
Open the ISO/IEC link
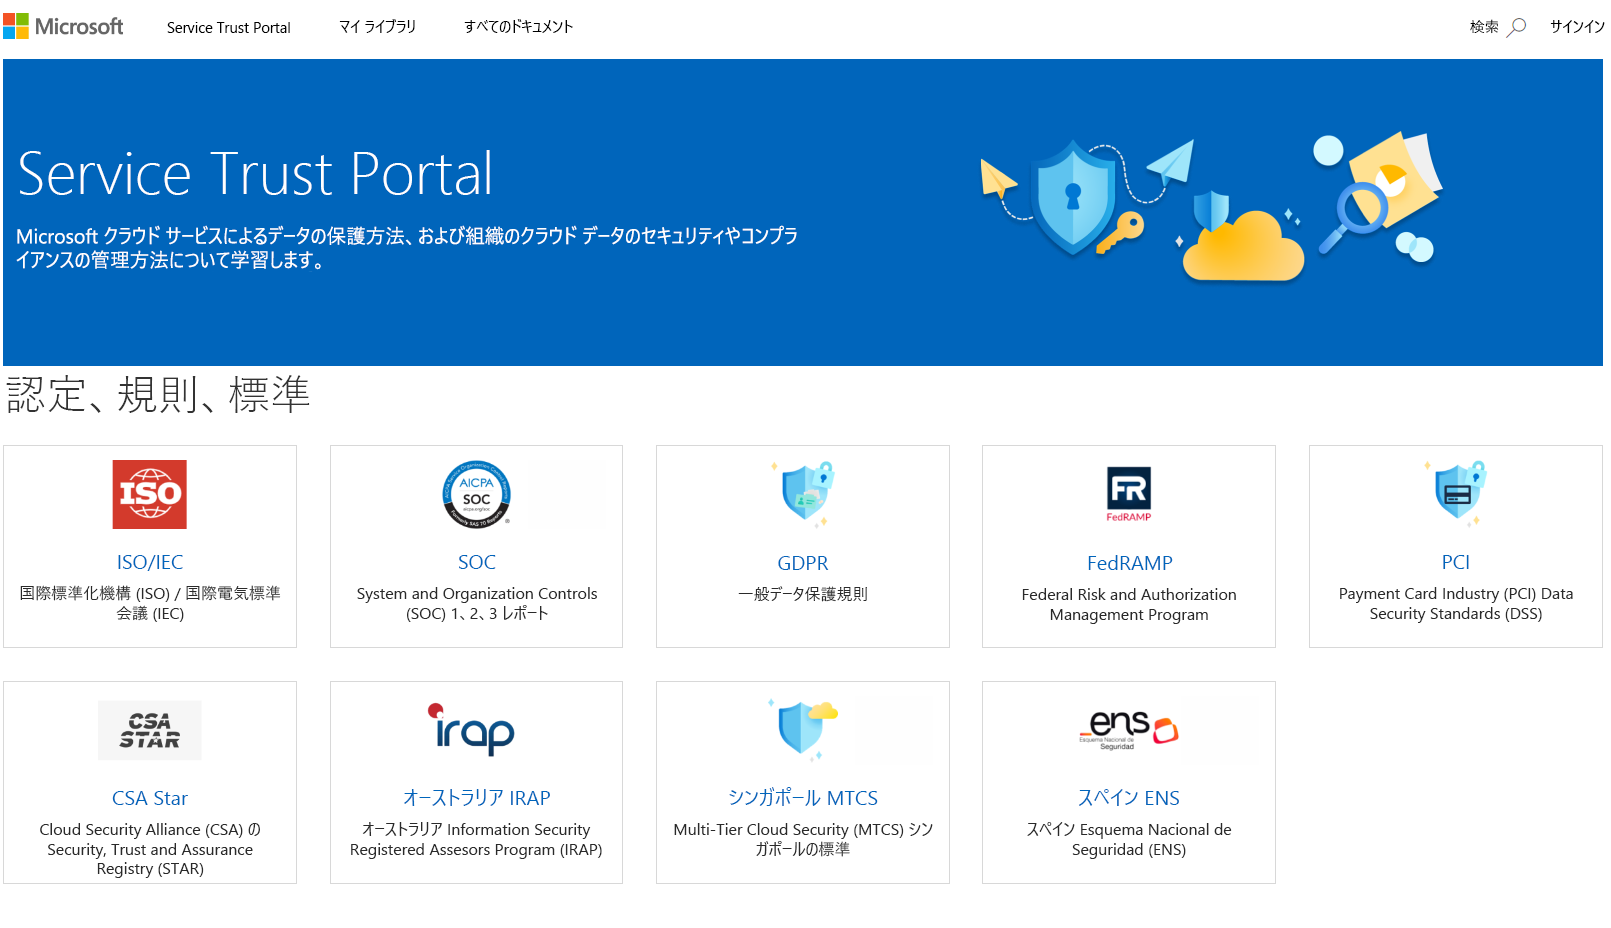pos(150,562)
